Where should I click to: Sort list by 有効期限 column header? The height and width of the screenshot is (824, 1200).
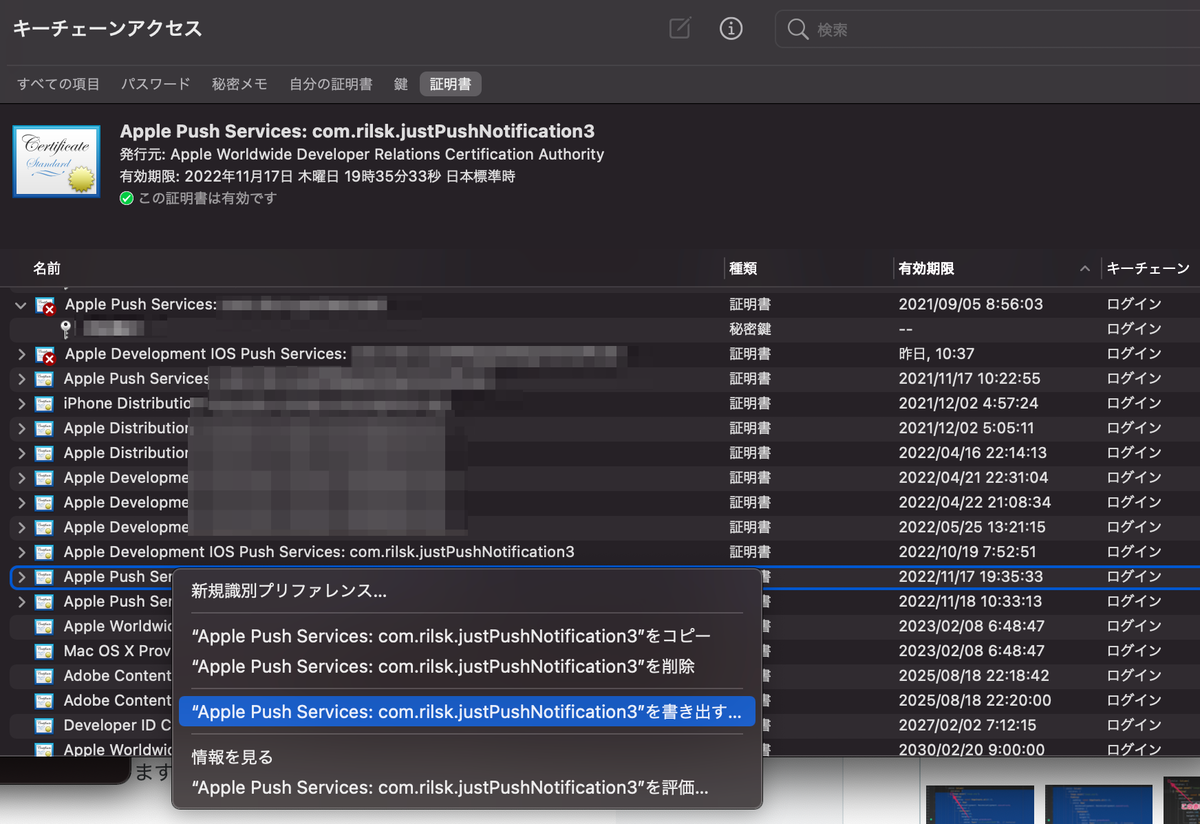click(x=926, y=268)
